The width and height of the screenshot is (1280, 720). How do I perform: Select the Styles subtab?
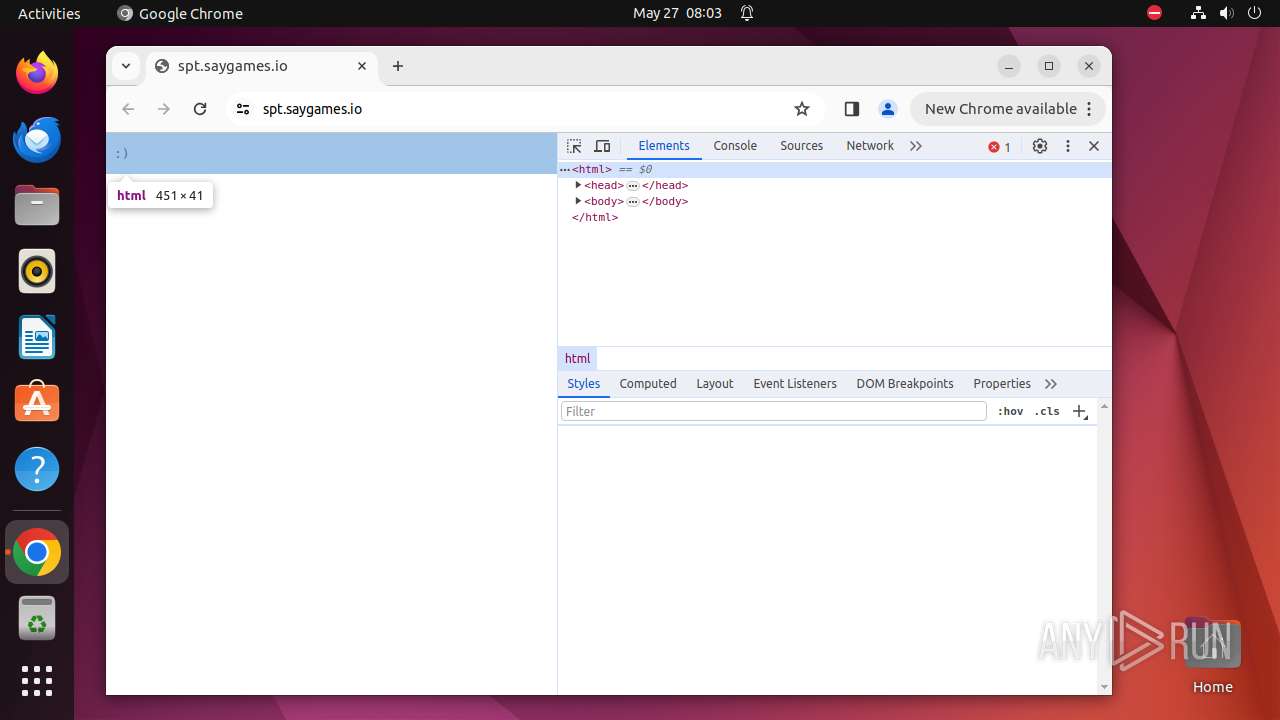click(x=583, y=384)
